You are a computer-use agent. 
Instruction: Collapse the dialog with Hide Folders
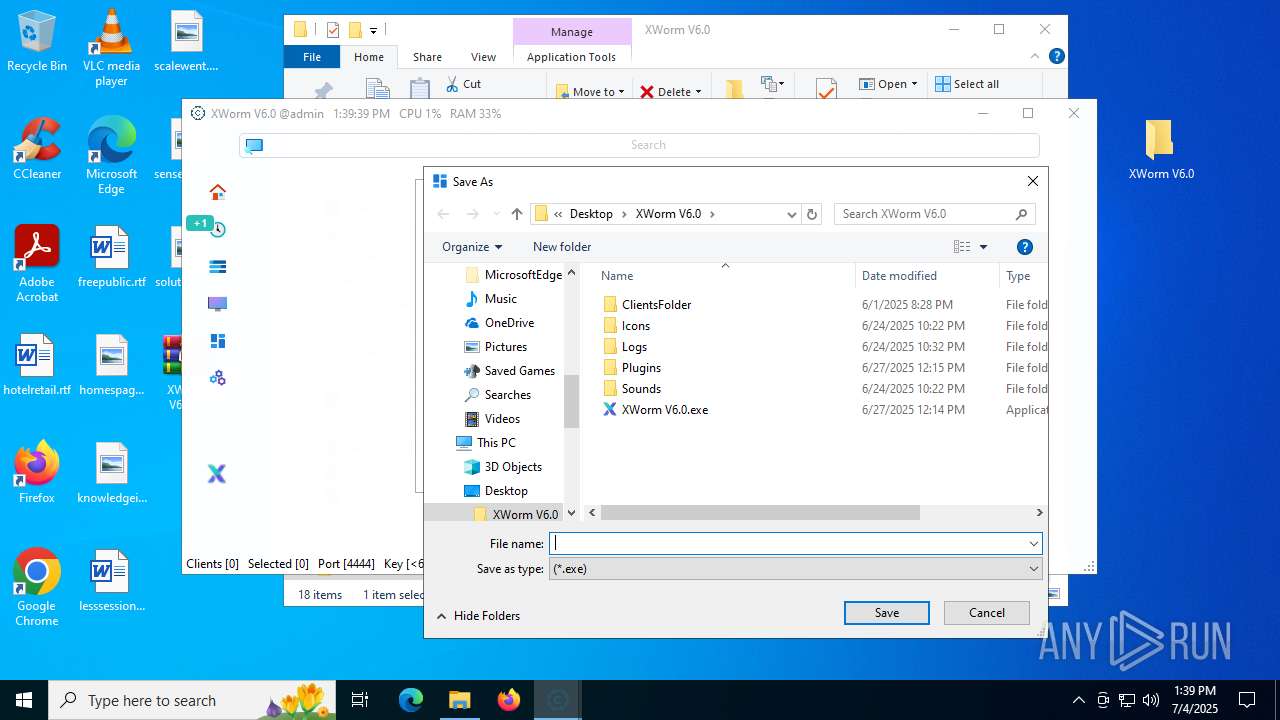(478, 616)
